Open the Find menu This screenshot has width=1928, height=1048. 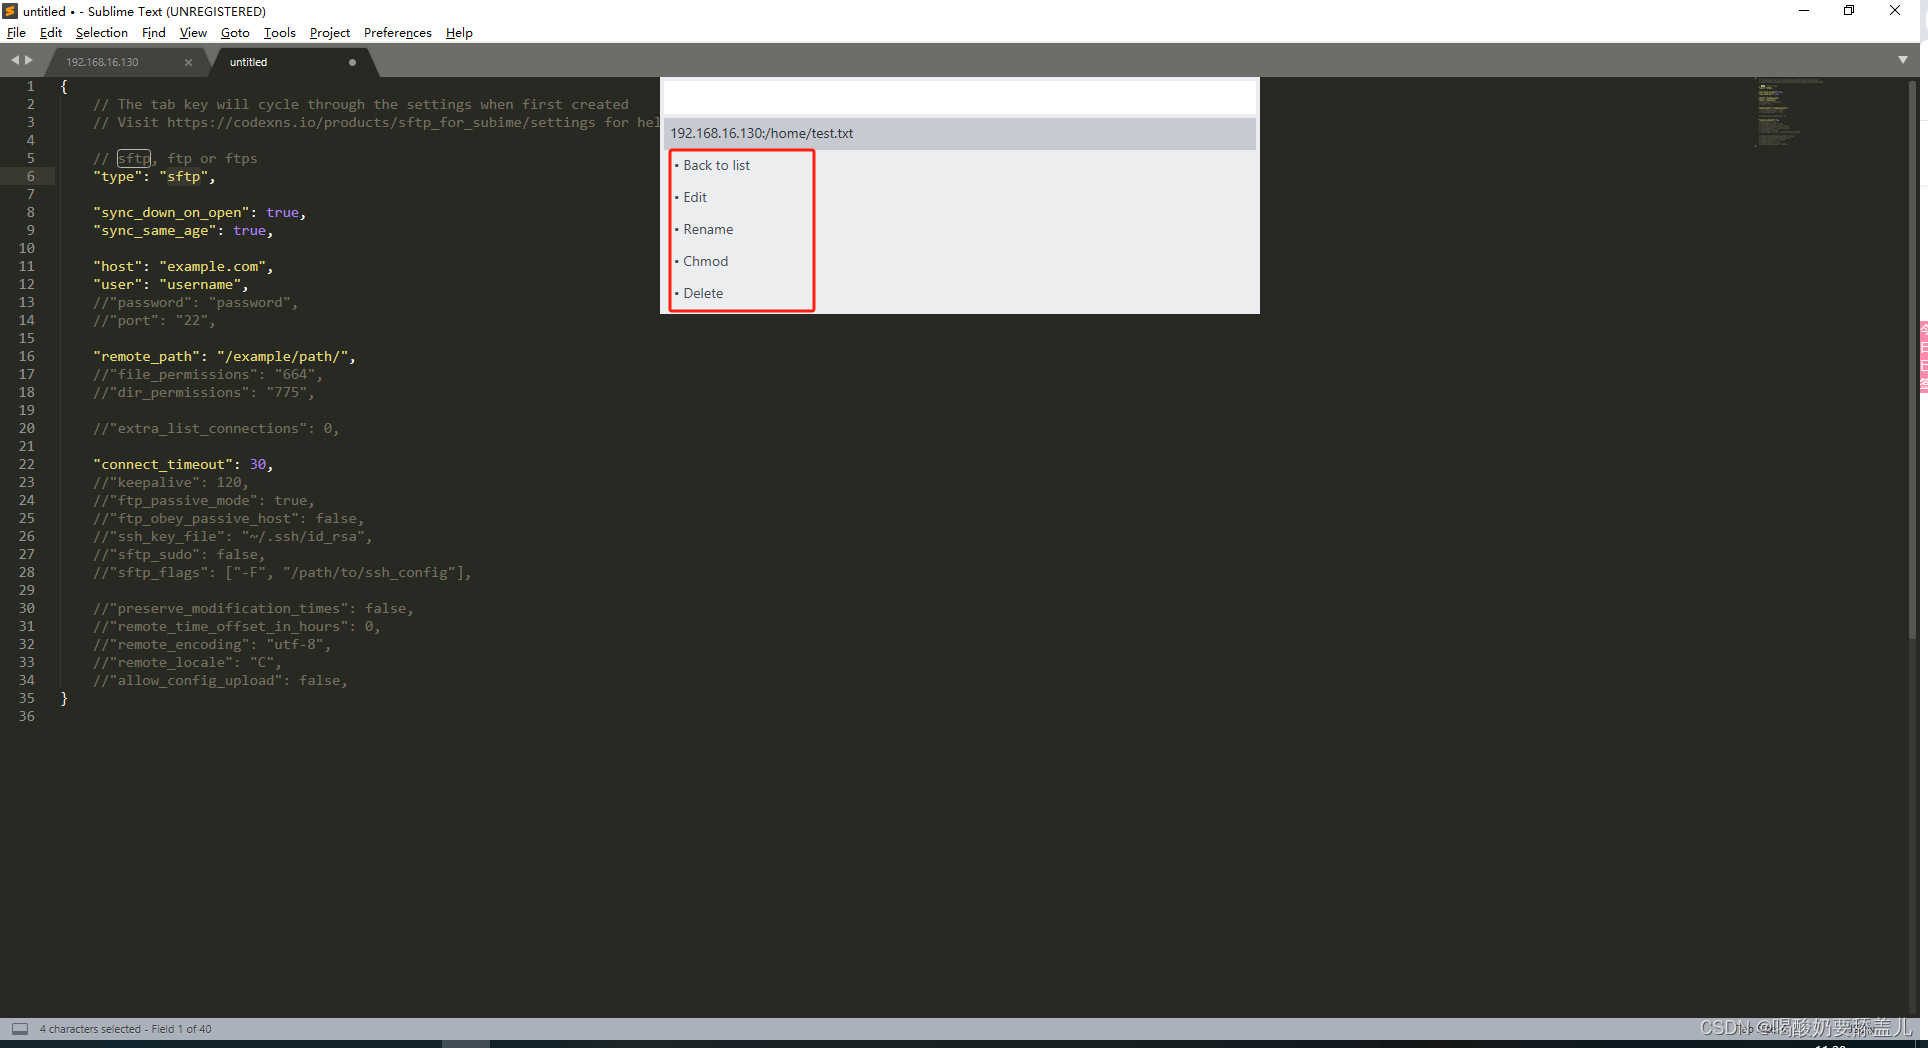(x=154, y=33)
